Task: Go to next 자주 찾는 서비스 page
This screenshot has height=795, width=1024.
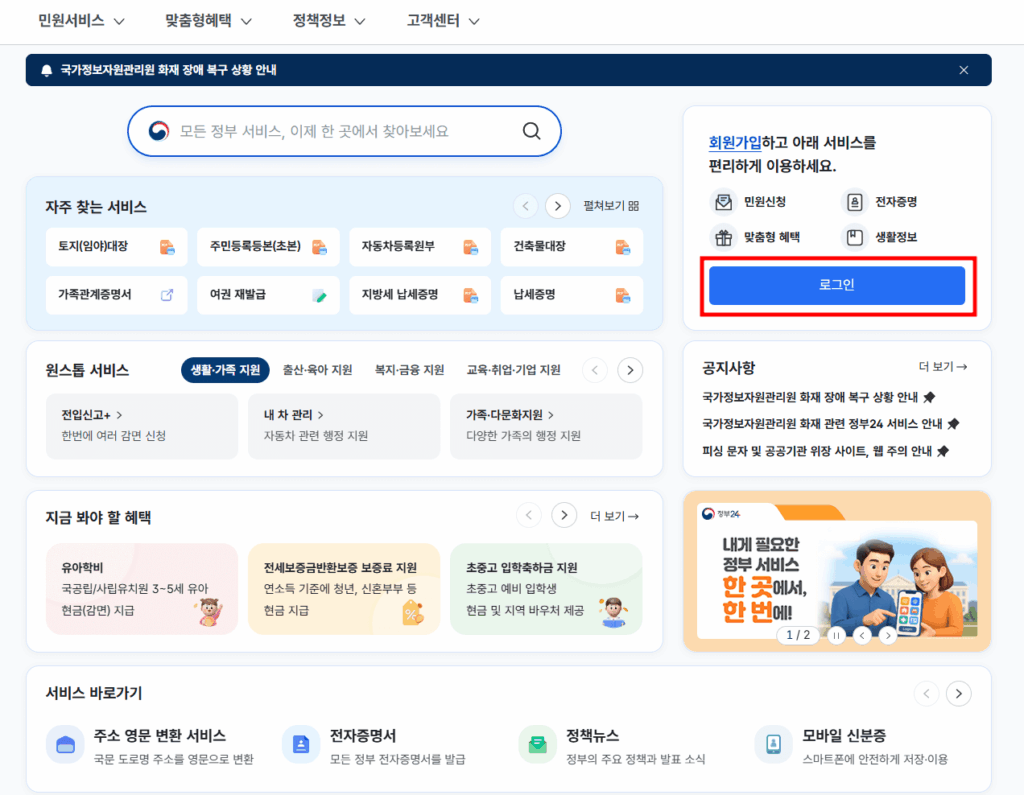Action: click(x=558, y=206)
